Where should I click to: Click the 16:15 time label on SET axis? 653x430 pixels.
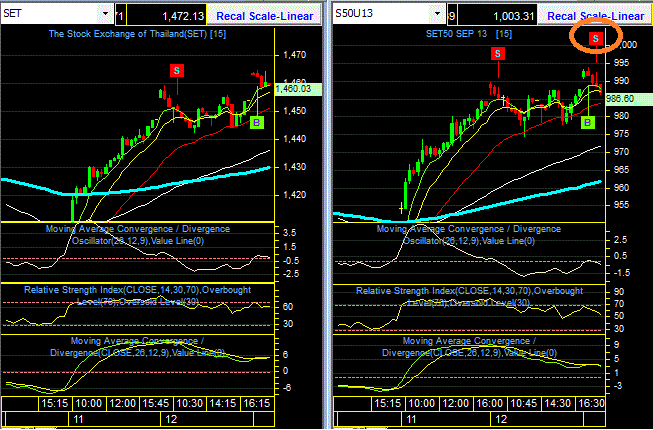click(257, 403)
